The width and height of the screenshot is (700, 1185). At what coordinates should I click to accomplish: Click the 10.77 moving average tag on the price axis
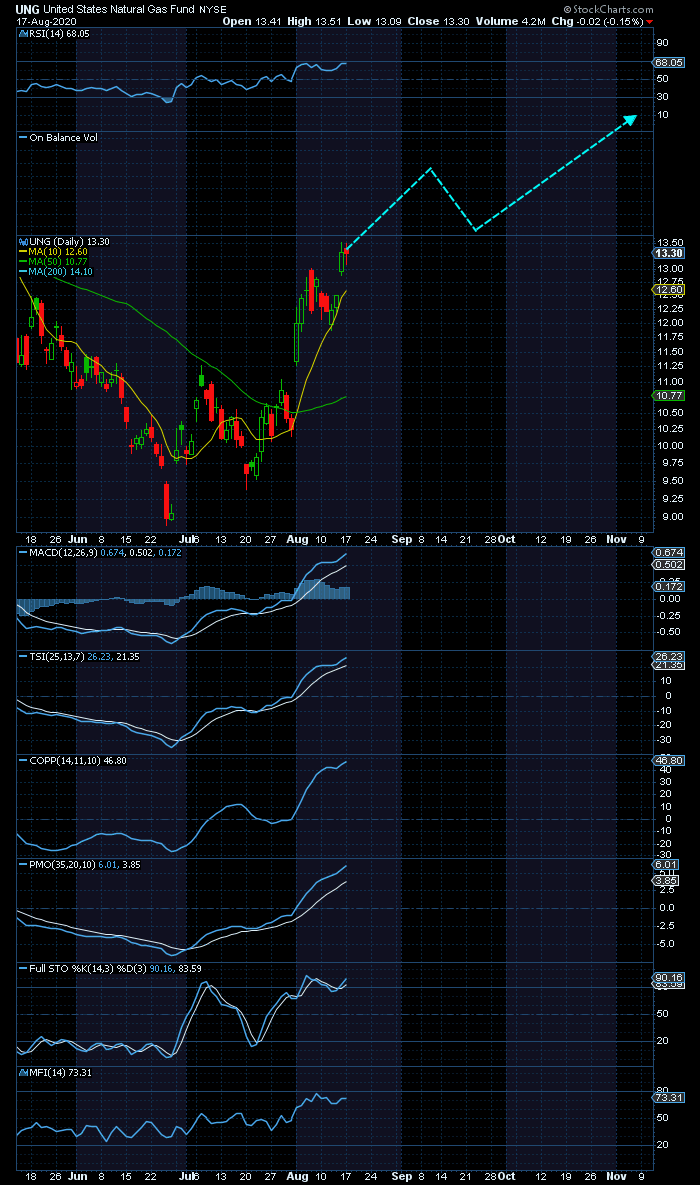[x=668, y=395]
